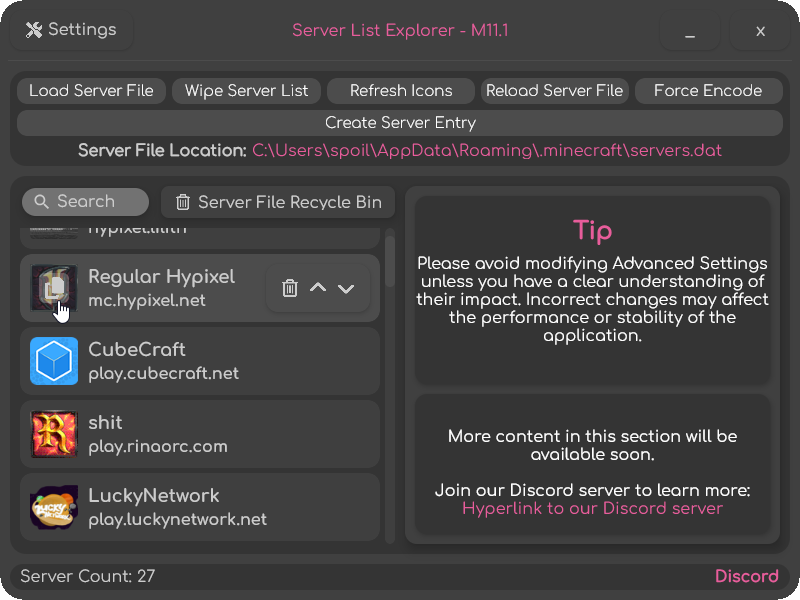Focus the Search field
Screen dimensions: 800x600
click(x=86, y=202)
